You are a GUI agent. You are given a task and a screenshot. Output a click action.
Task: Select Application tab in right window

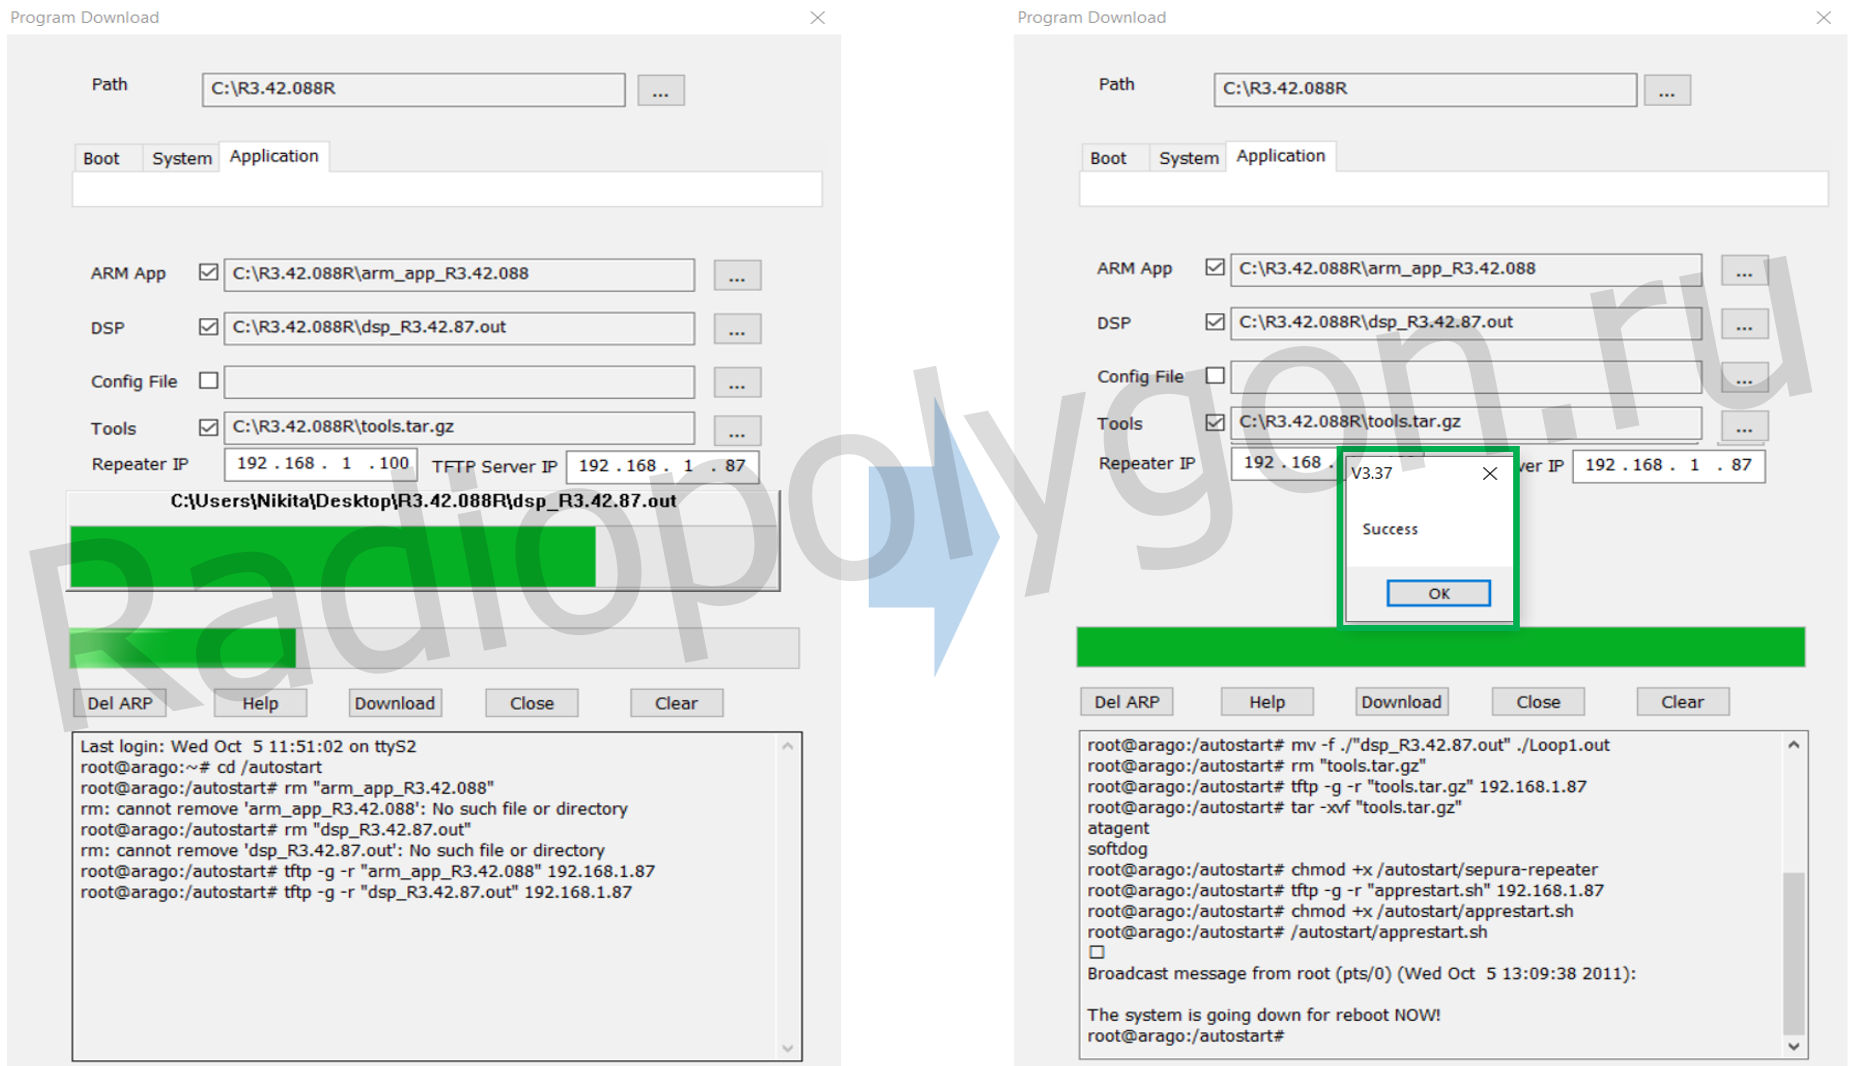(x=1280, y=157)
